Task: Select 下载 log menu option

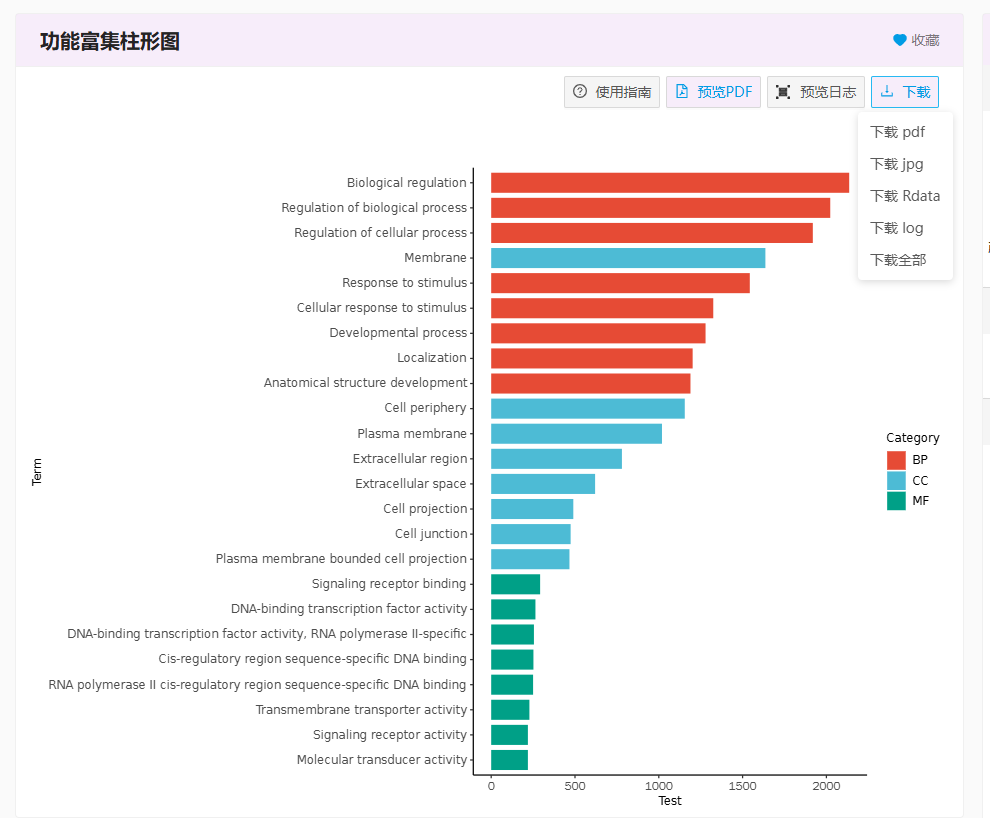Action: coord(896,228)
